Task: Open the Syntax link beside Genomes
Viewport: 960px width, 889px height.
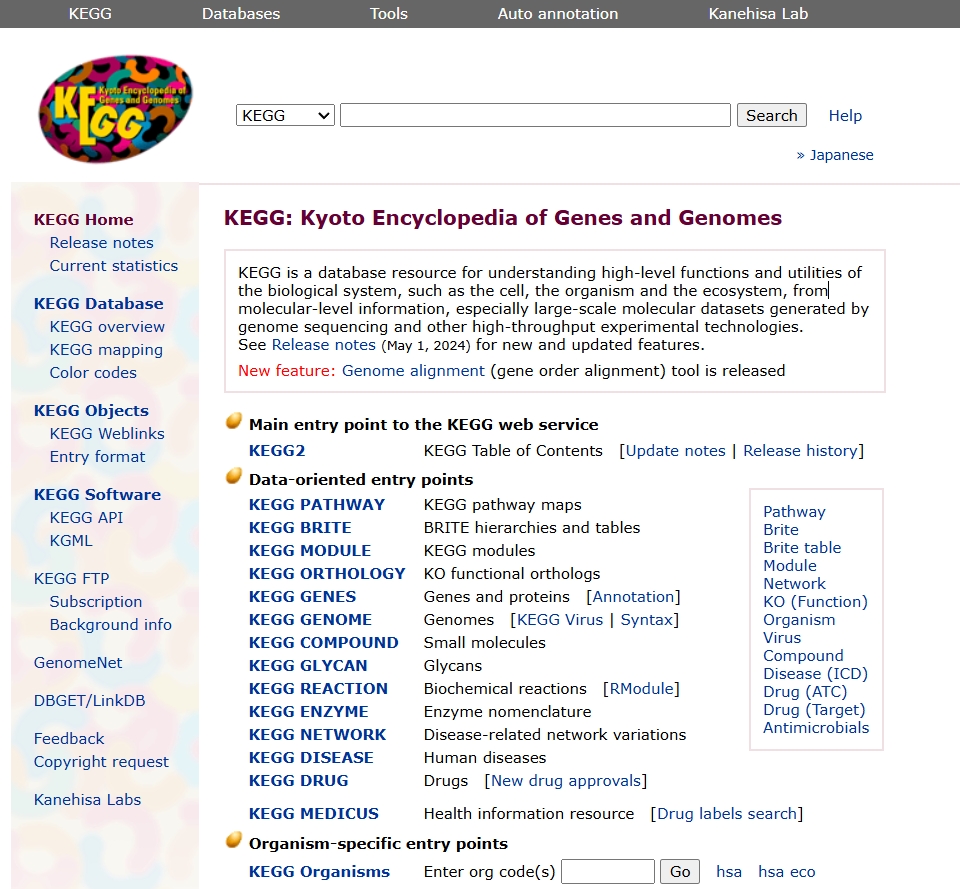Action: (647, 620)
